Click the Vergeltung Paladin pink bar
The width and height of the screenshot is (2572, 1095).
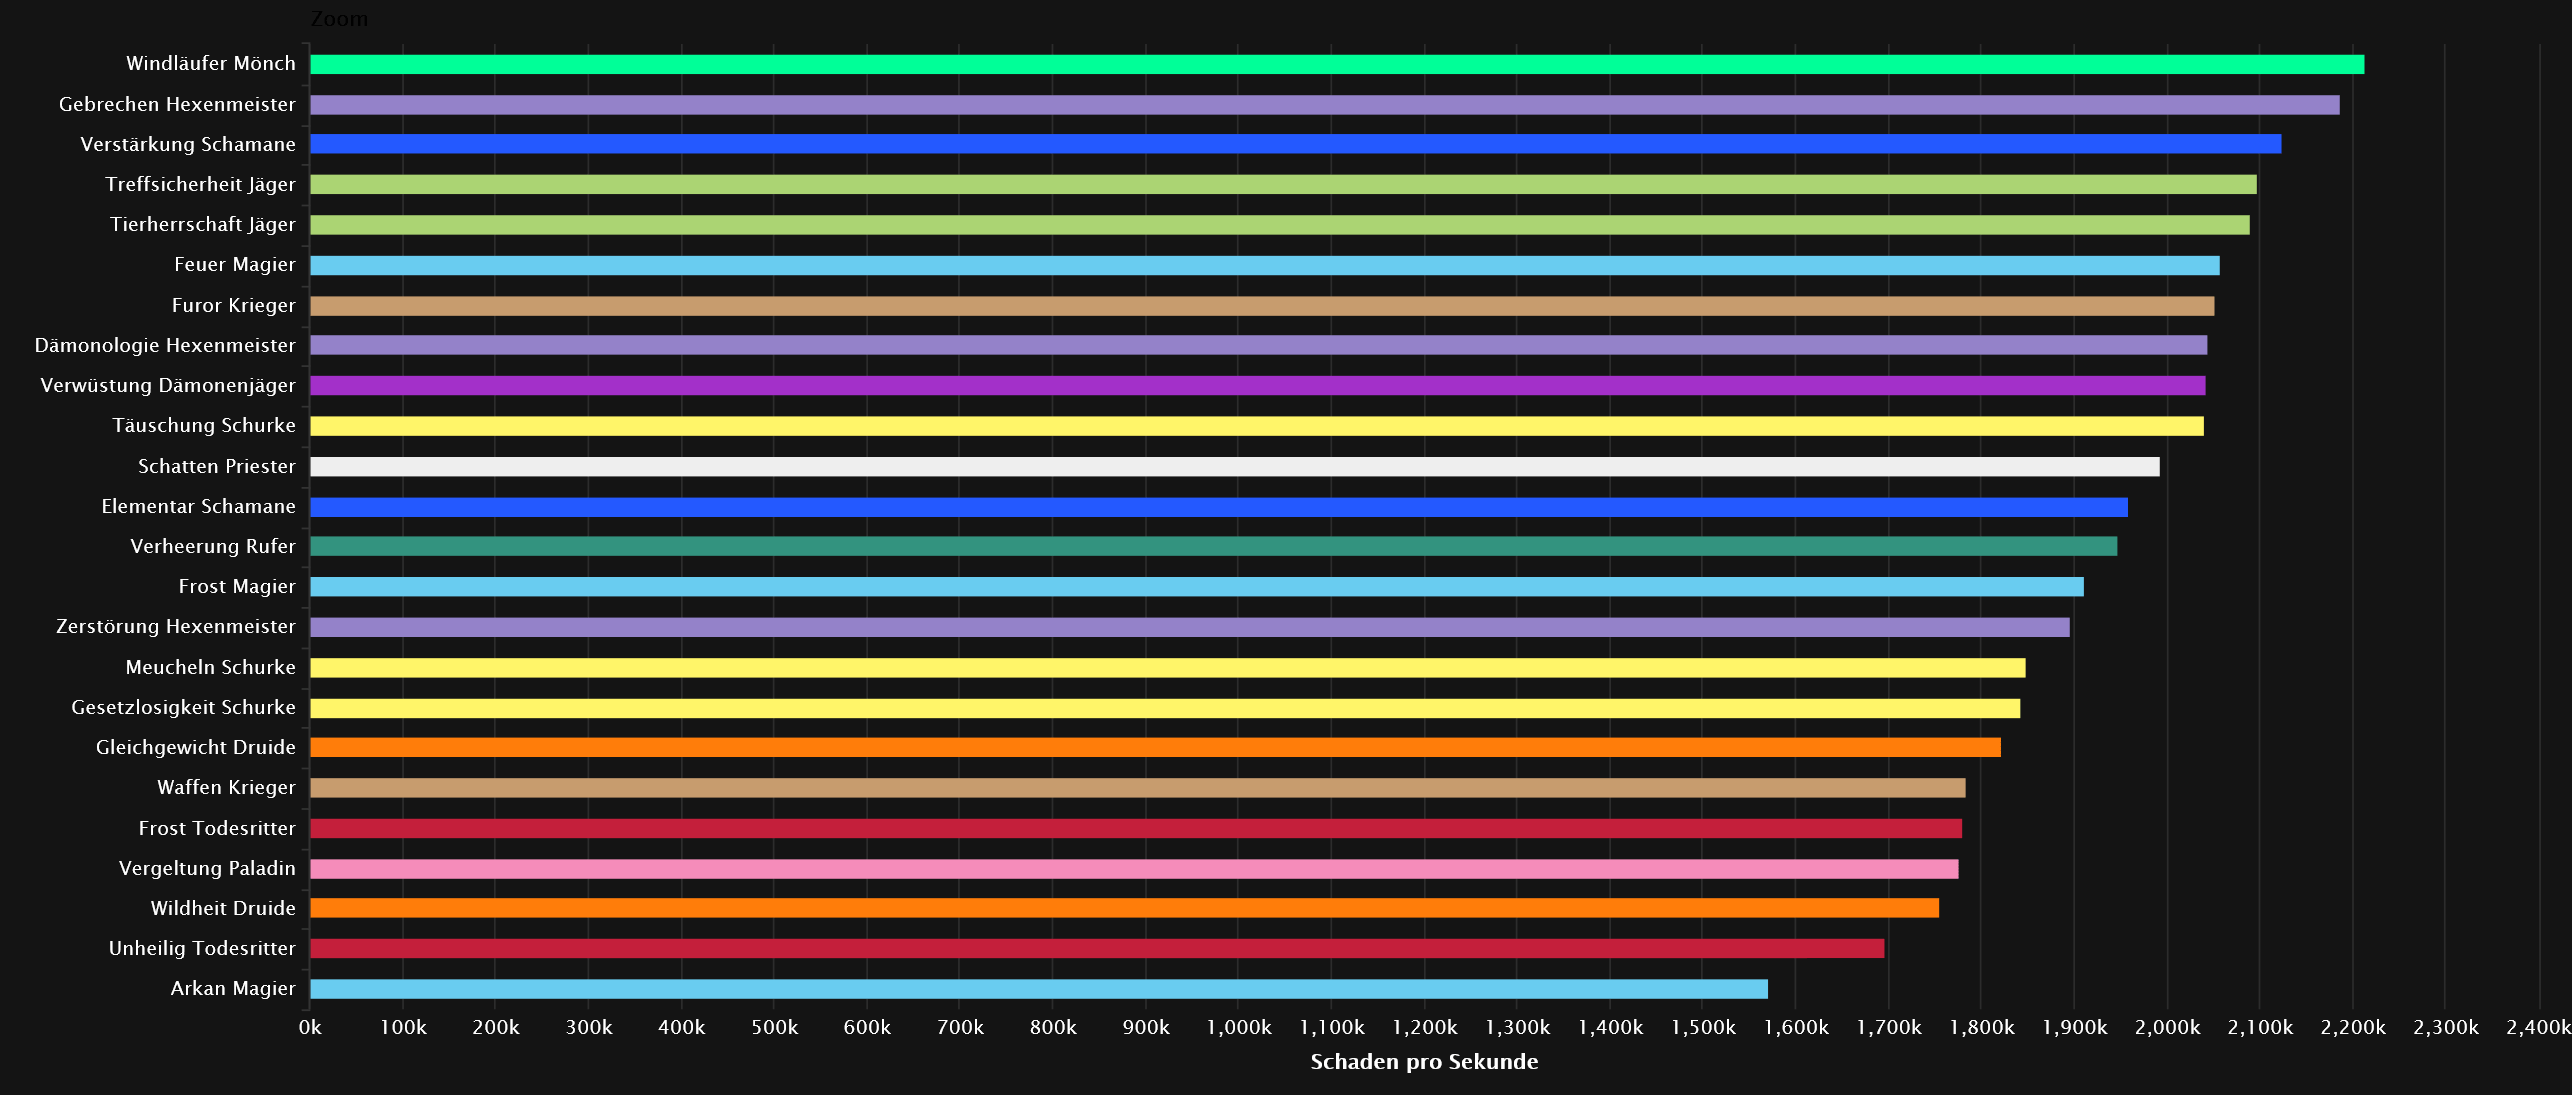click(1135, 869)
